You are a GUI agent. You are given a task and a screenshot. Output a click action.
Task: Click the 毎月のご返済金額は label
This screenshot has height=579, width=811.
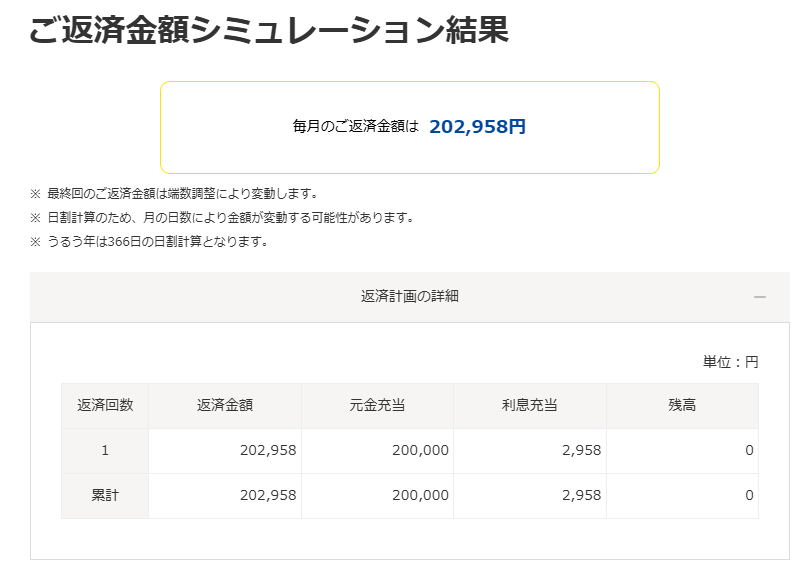click(355, 127)
